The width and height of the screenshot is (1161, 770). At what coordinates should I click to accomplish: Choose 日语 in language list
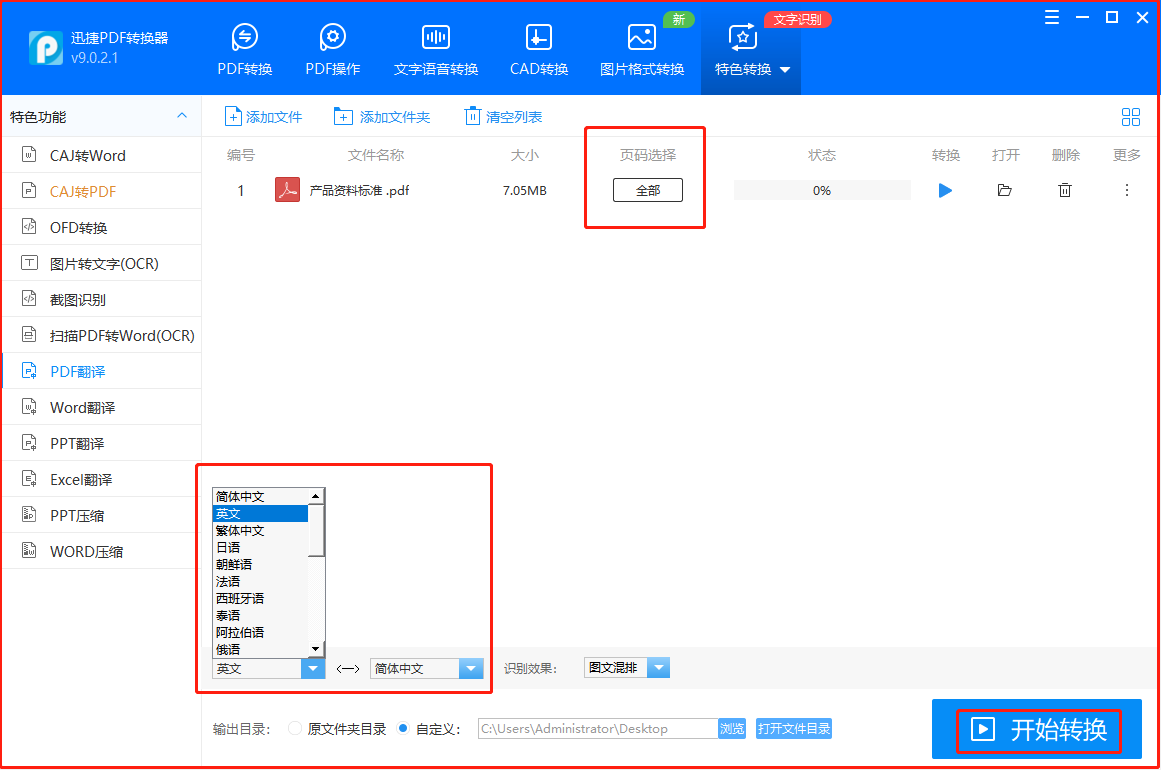(260, 547)
